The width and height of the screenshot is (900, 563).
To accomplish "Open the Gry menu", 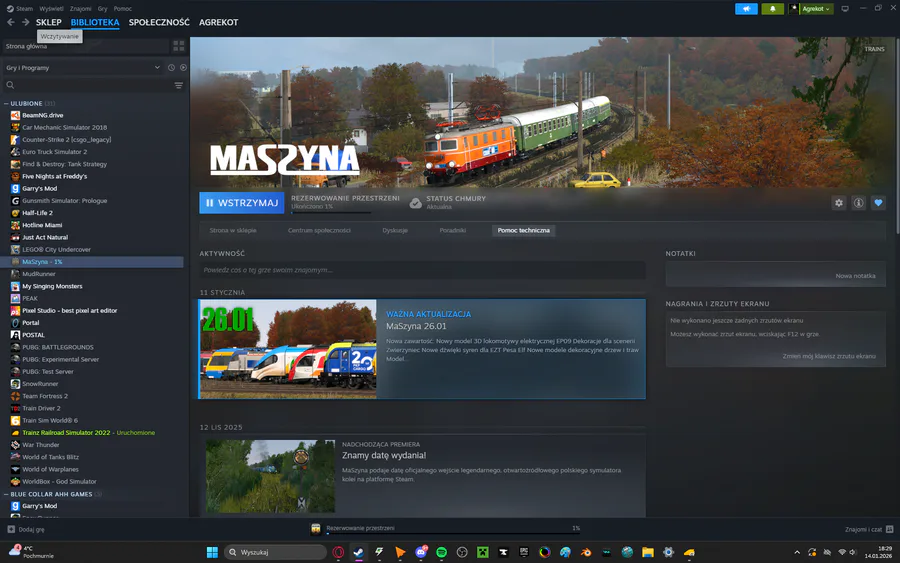I will 103,9.
